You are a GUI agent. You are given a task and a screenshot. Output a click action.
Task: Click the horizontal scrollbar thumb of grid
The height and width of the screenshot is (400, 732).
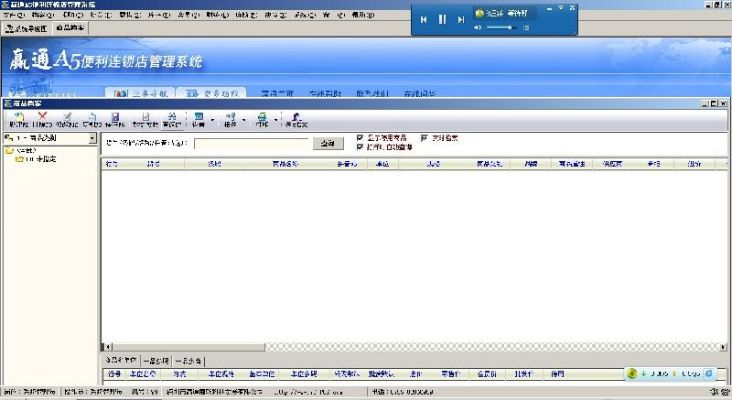189,347
